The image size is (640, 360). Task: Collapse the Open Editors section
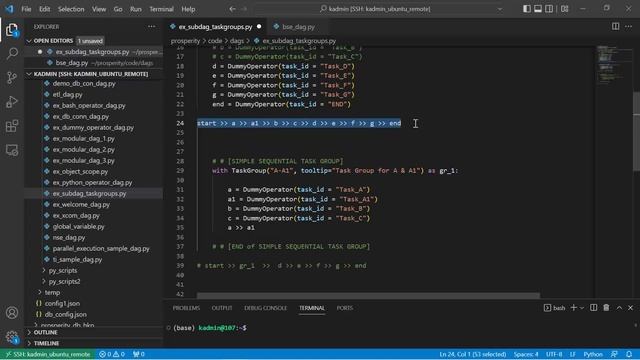click(x=29, y=41)
